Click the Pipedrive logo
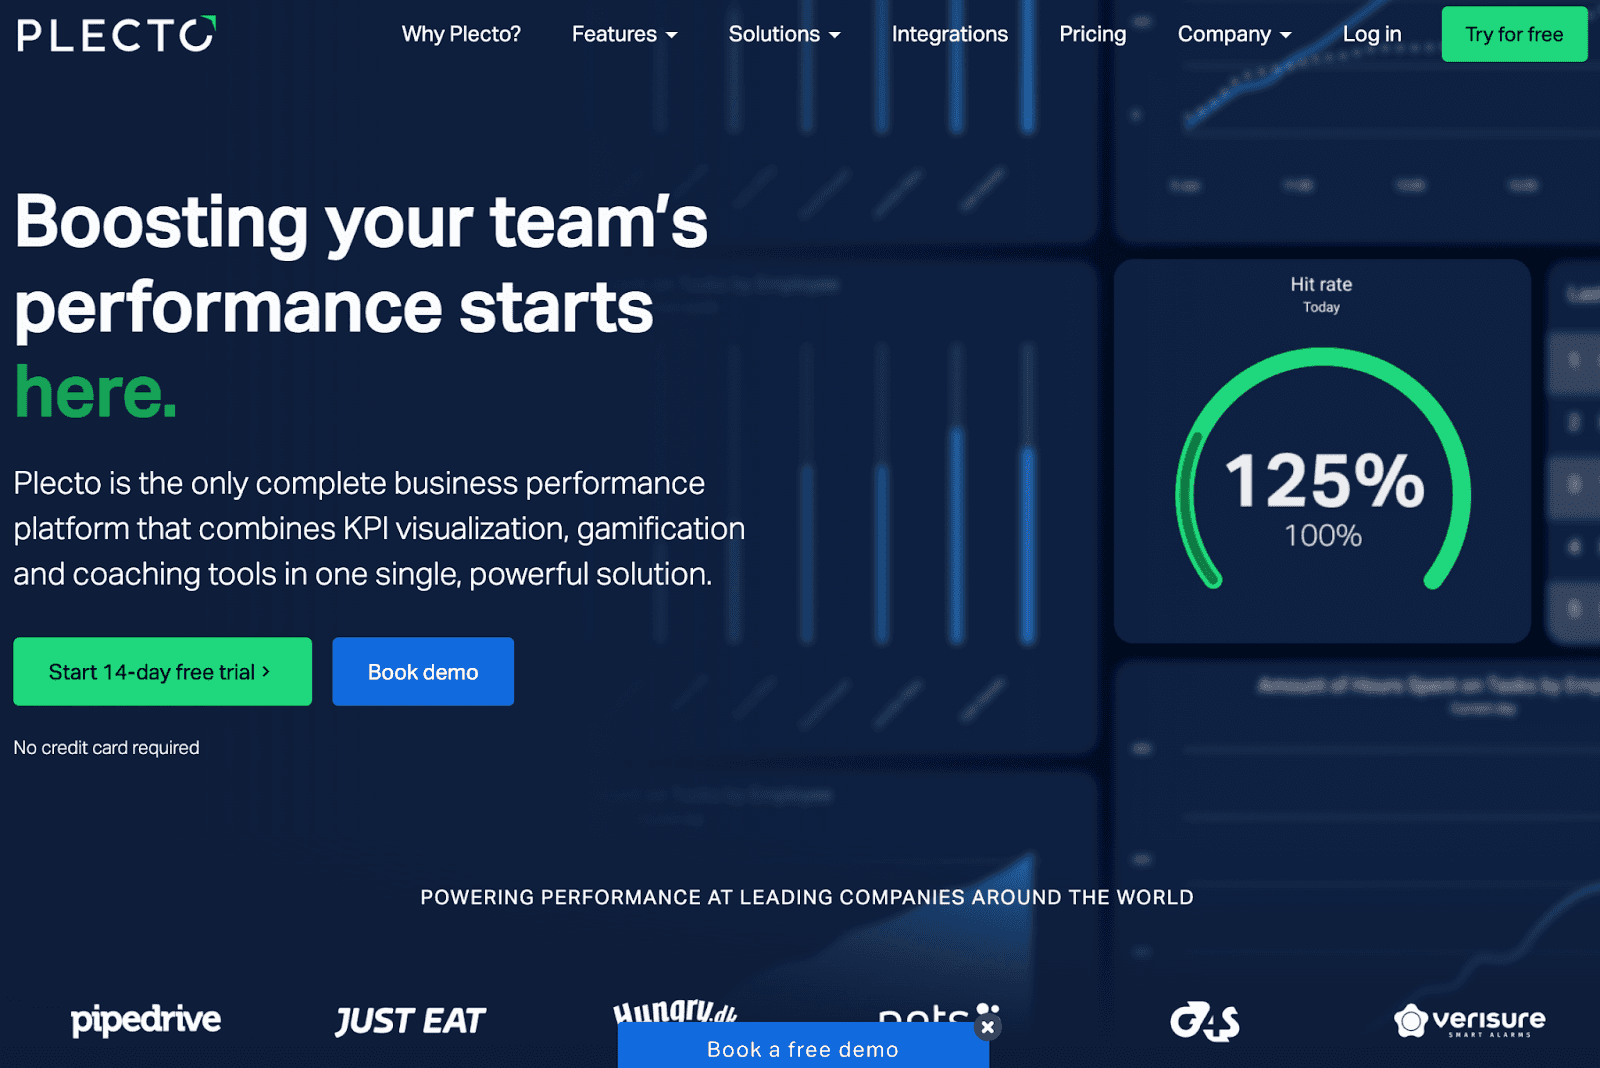1600x1068 pixels. coord(146,1020)
